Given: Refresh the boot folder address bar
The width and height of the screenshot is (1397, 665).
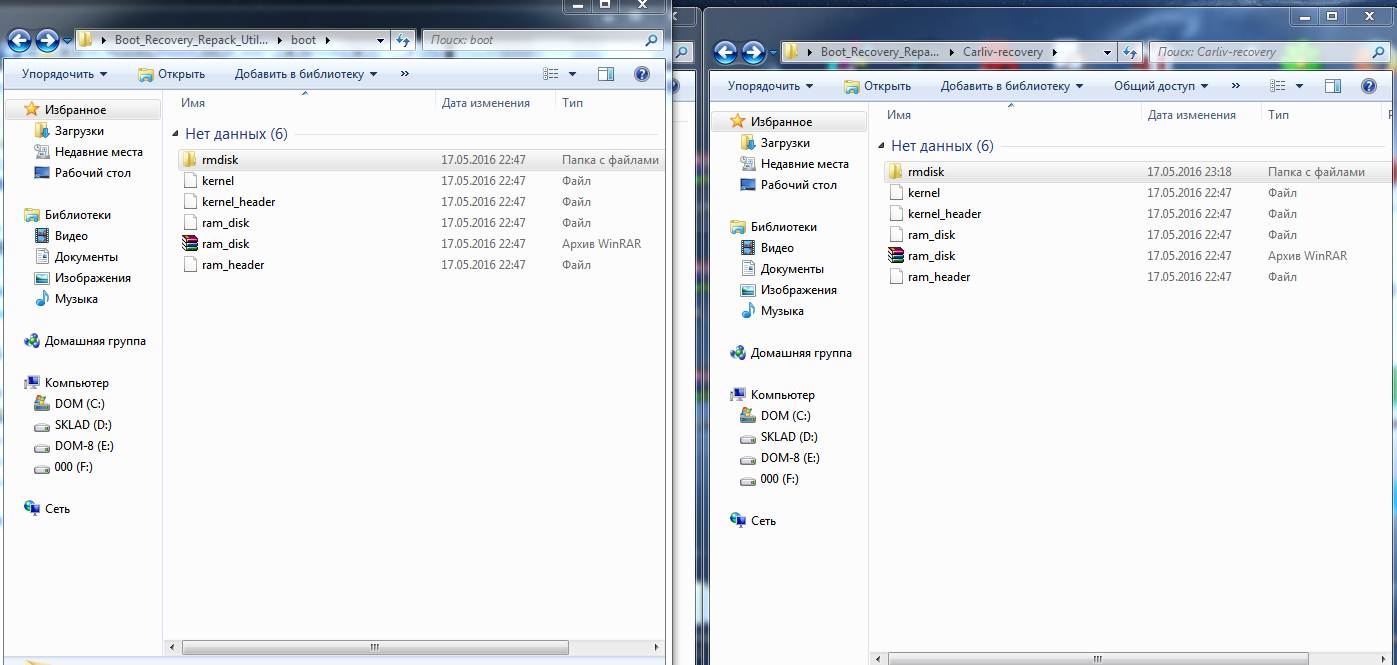Looking at the screenshot, I should coord(403,40).
